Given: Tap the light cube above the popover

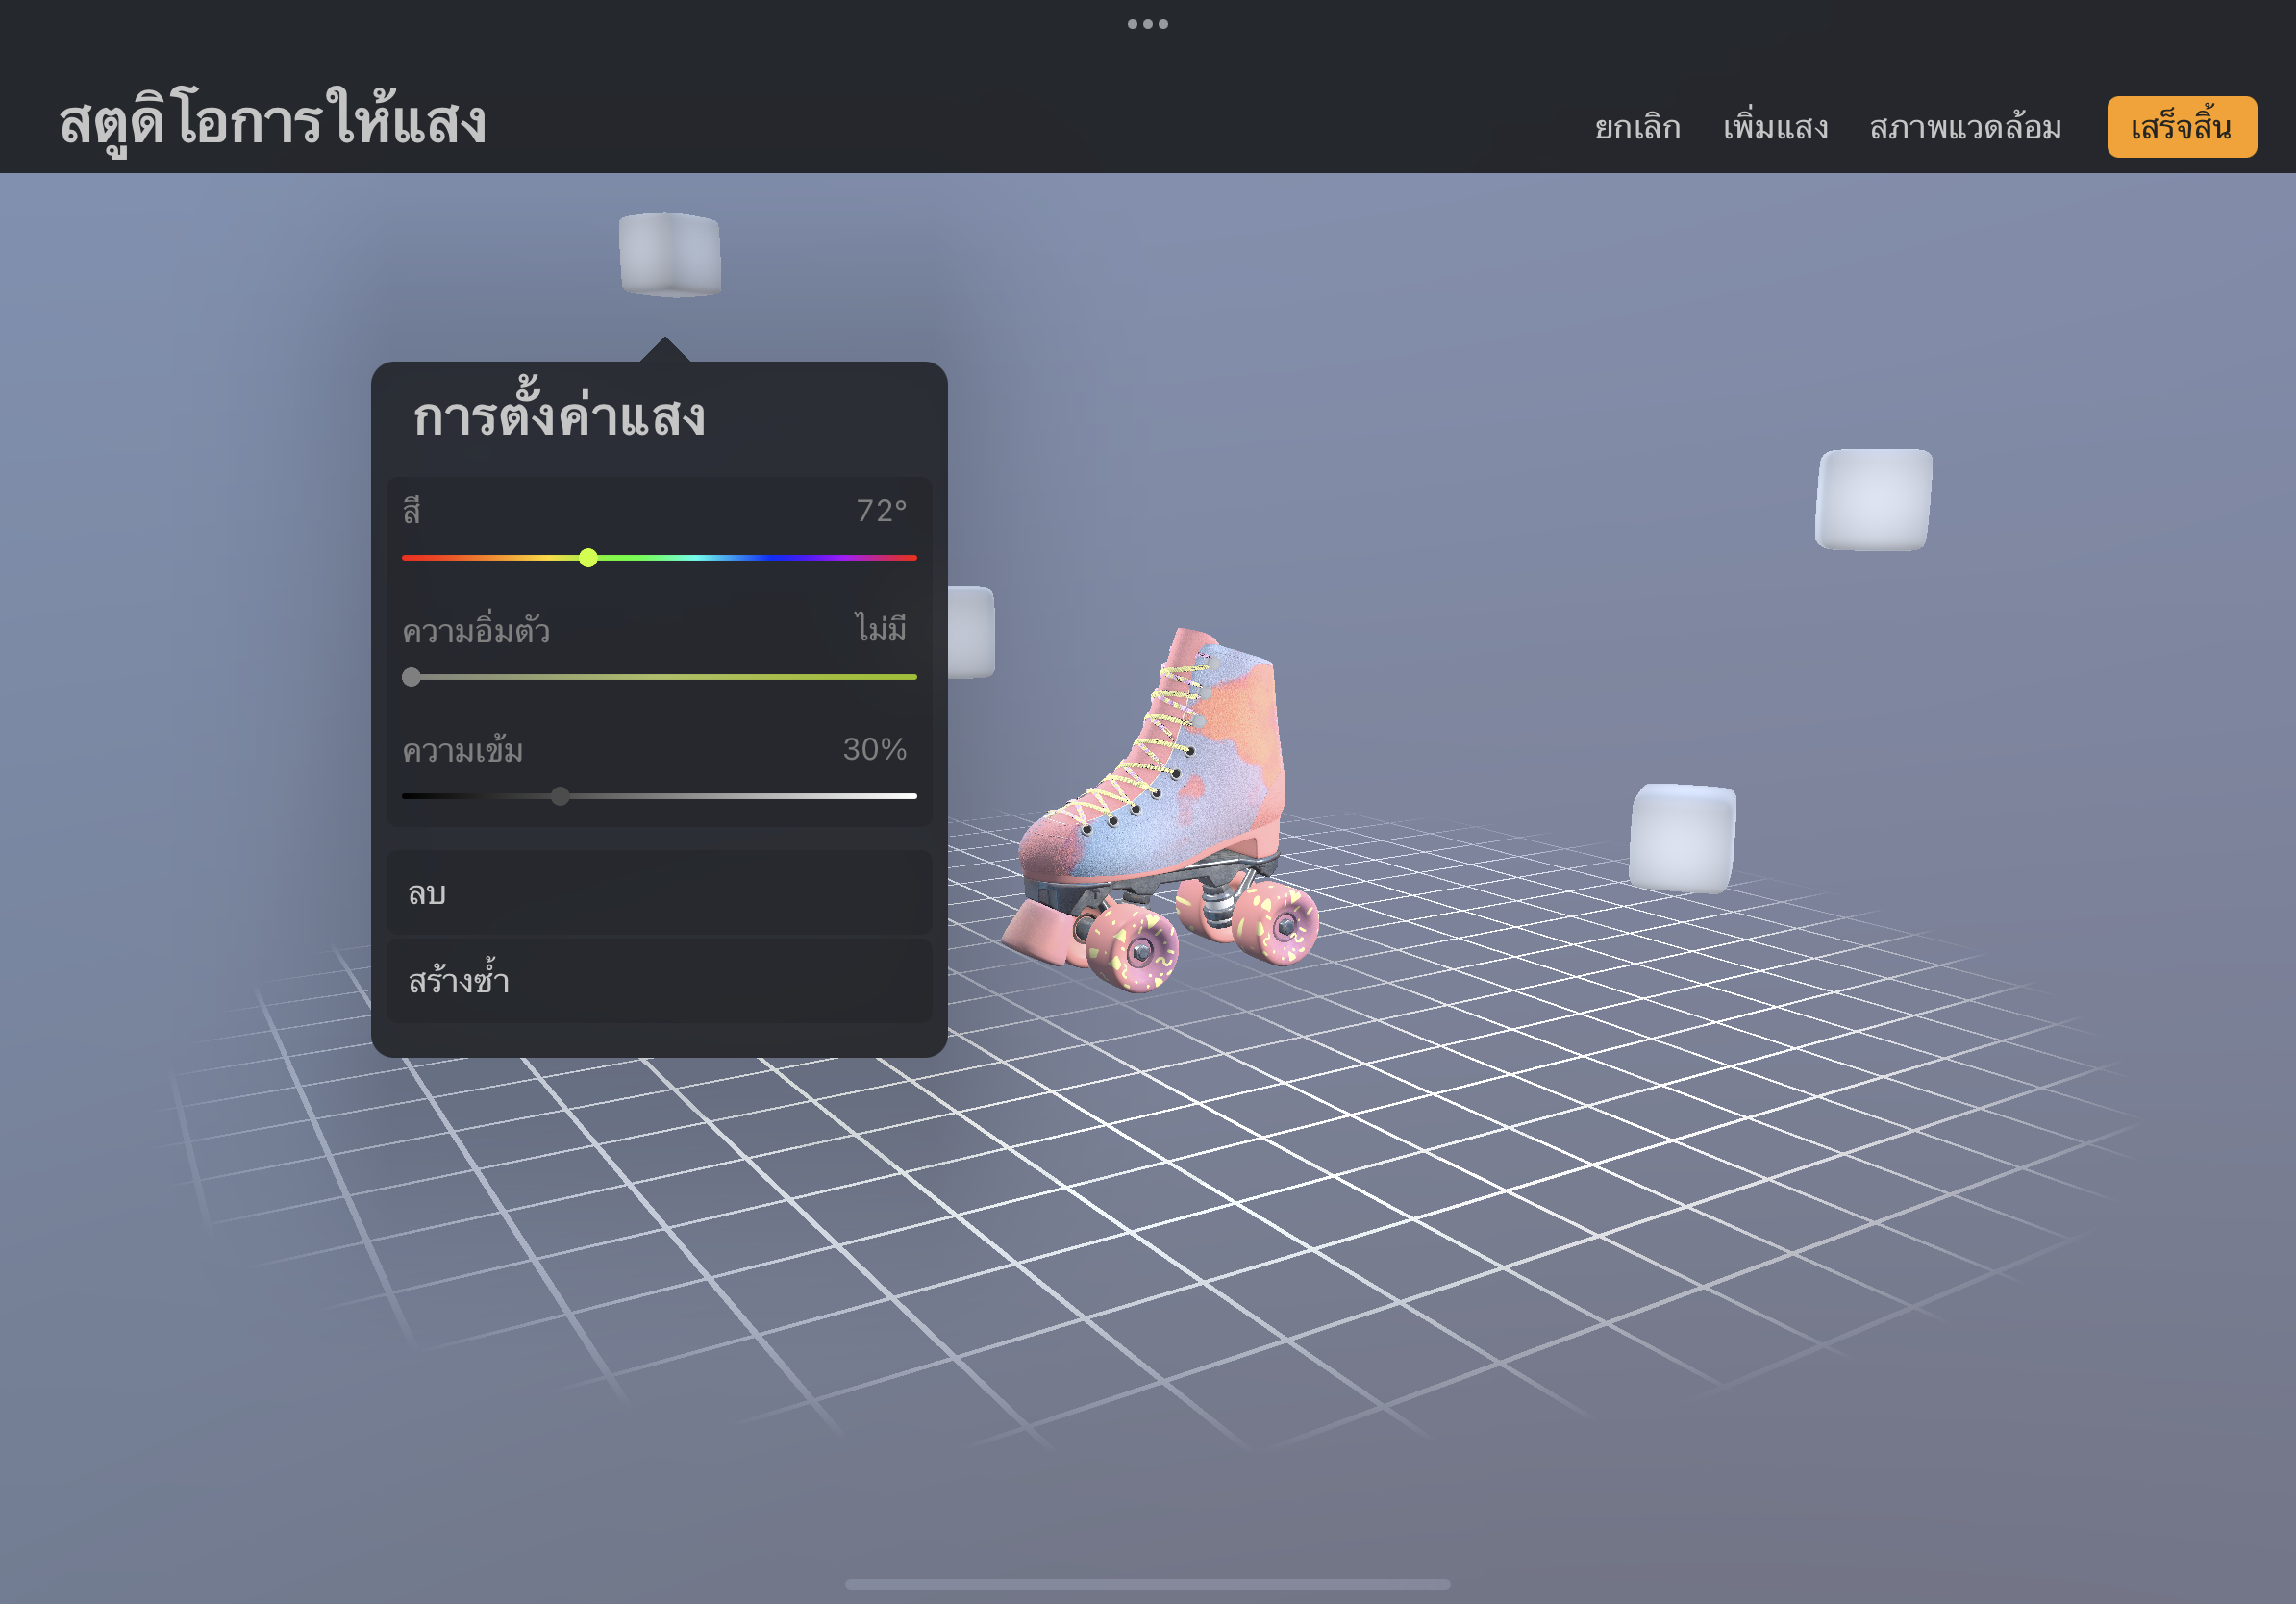Looking at the screenshot, I should click(x=669, y=254).
